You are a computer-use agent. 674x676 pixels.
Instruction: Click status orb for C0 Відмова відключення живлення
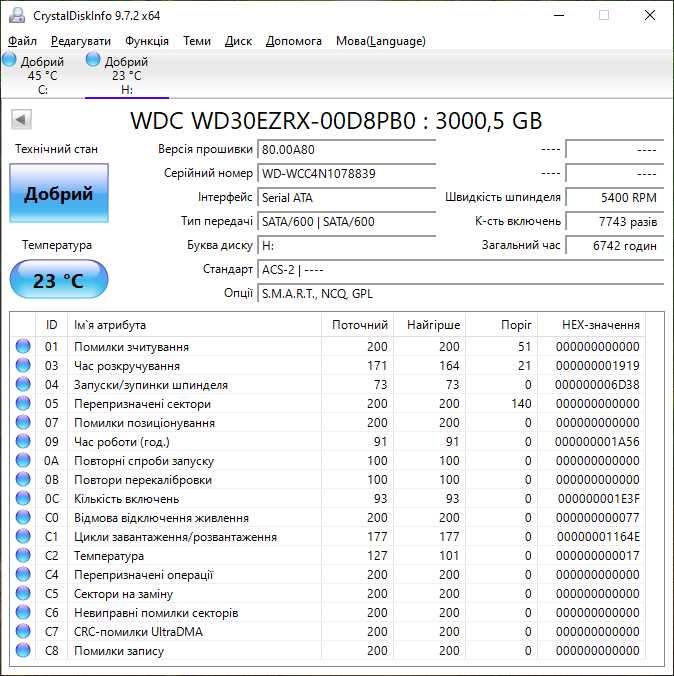pyautogui.click(x=23, y=517)
